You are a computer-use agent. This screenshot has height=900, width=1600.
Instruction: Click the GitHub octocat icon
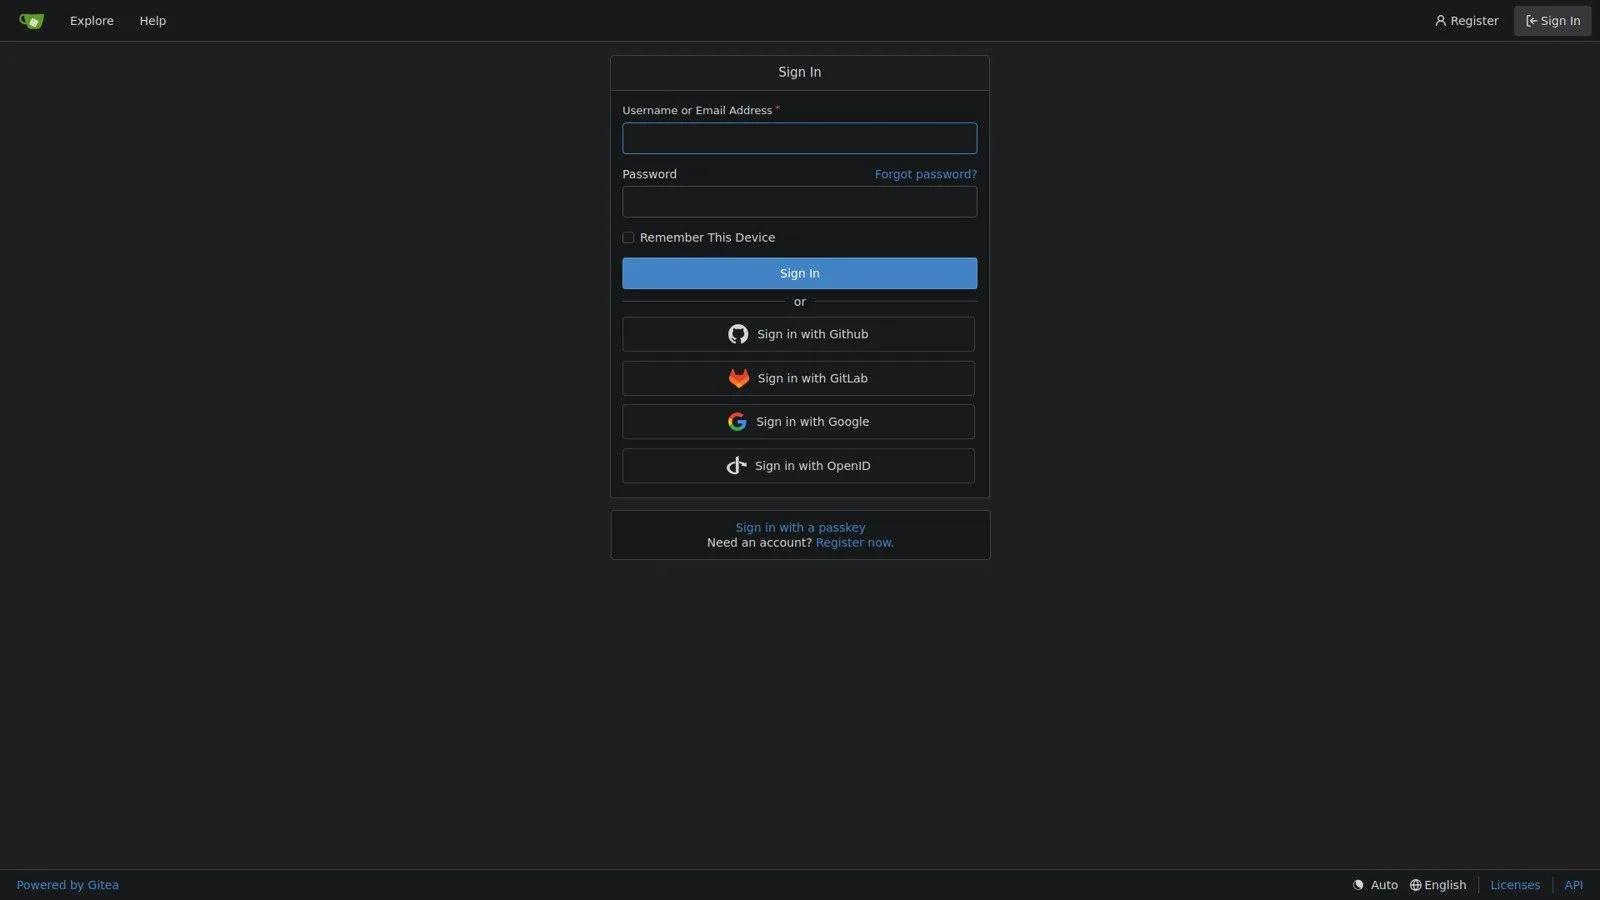pos(738,334)
